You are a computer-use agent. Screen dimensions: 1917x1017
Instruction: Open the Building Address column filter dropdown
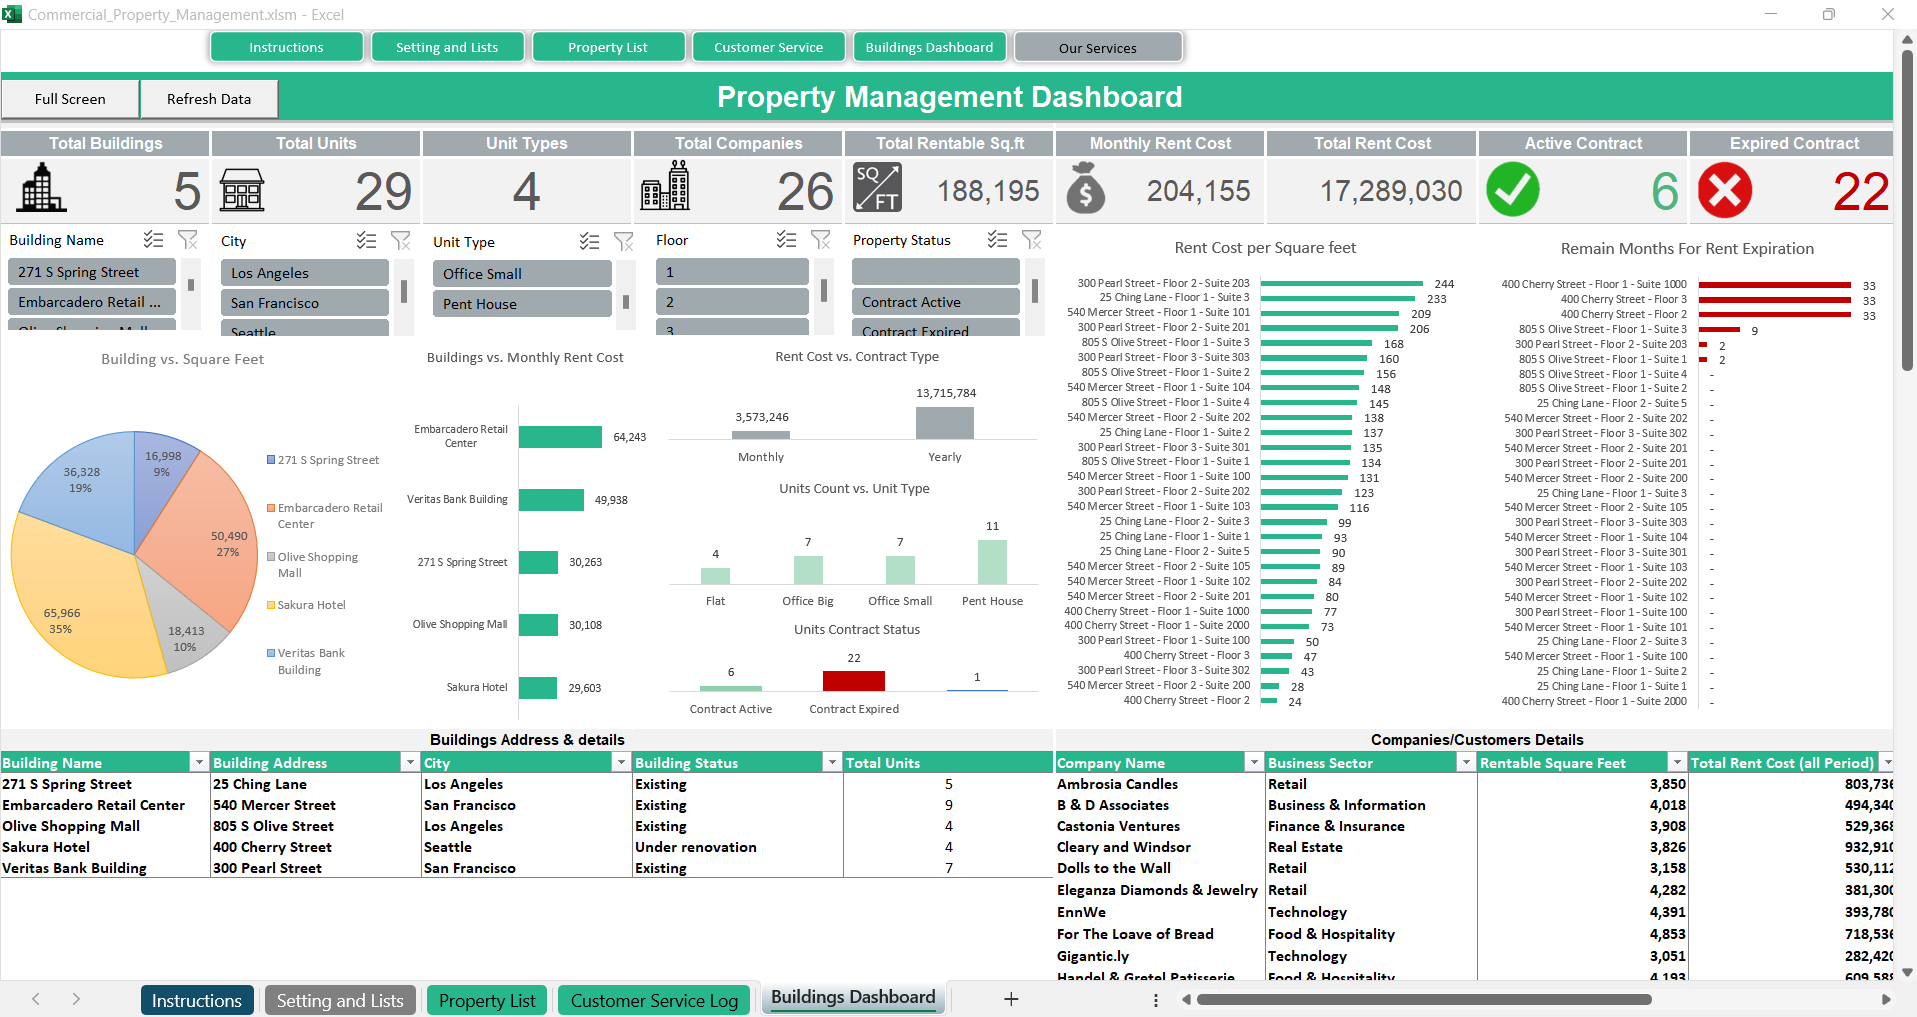pos(410,763)
